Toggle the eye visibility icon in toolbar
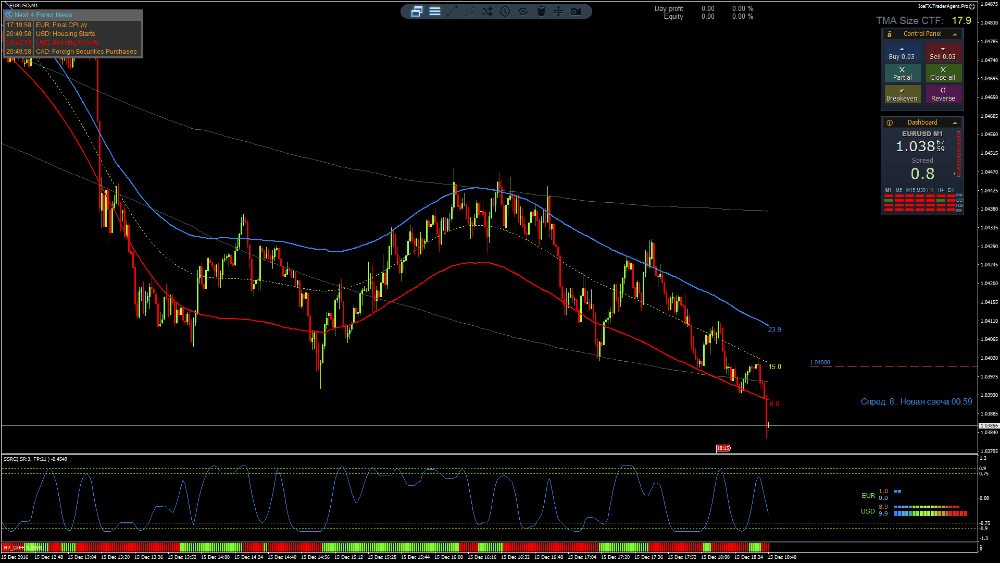The image size is (1000, 563). tap(523, 11)
